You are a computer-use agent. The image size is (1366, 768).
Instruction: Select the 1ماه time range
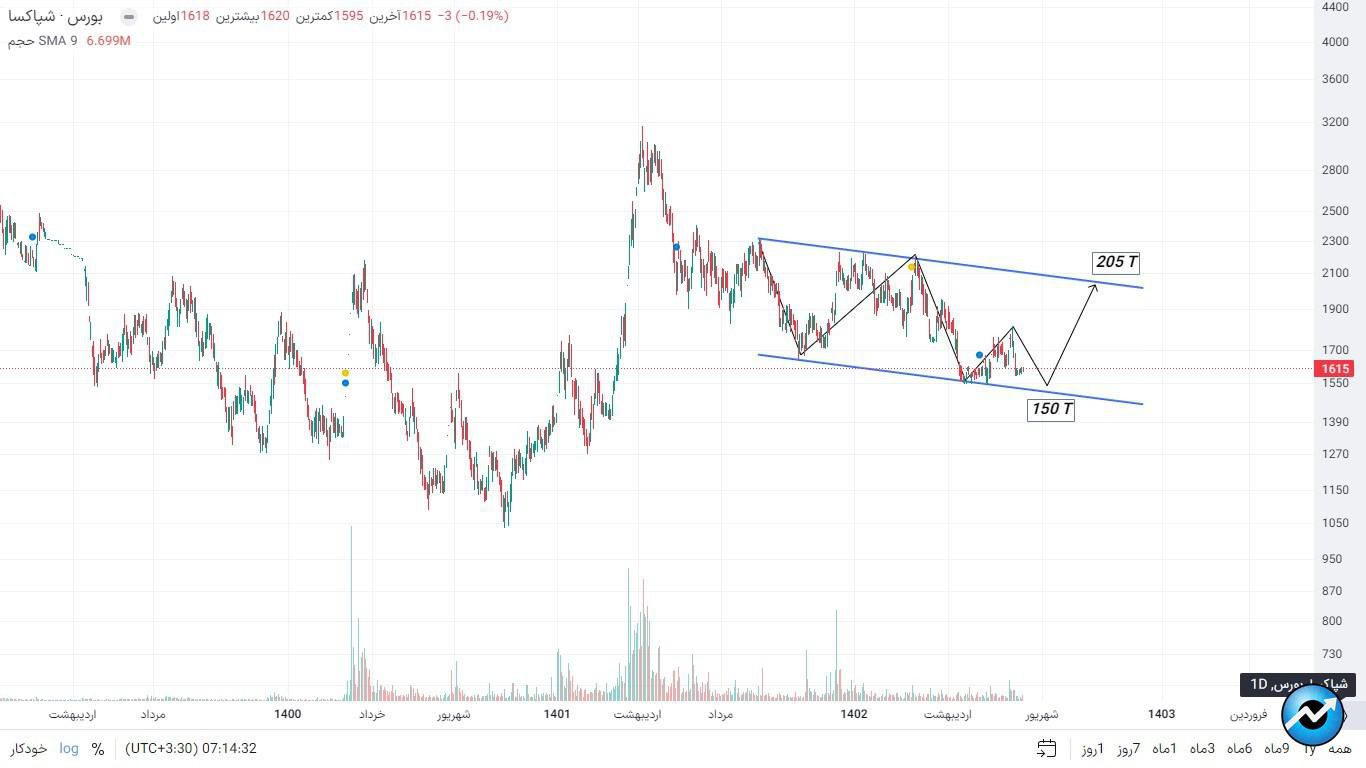point(1165,748)
